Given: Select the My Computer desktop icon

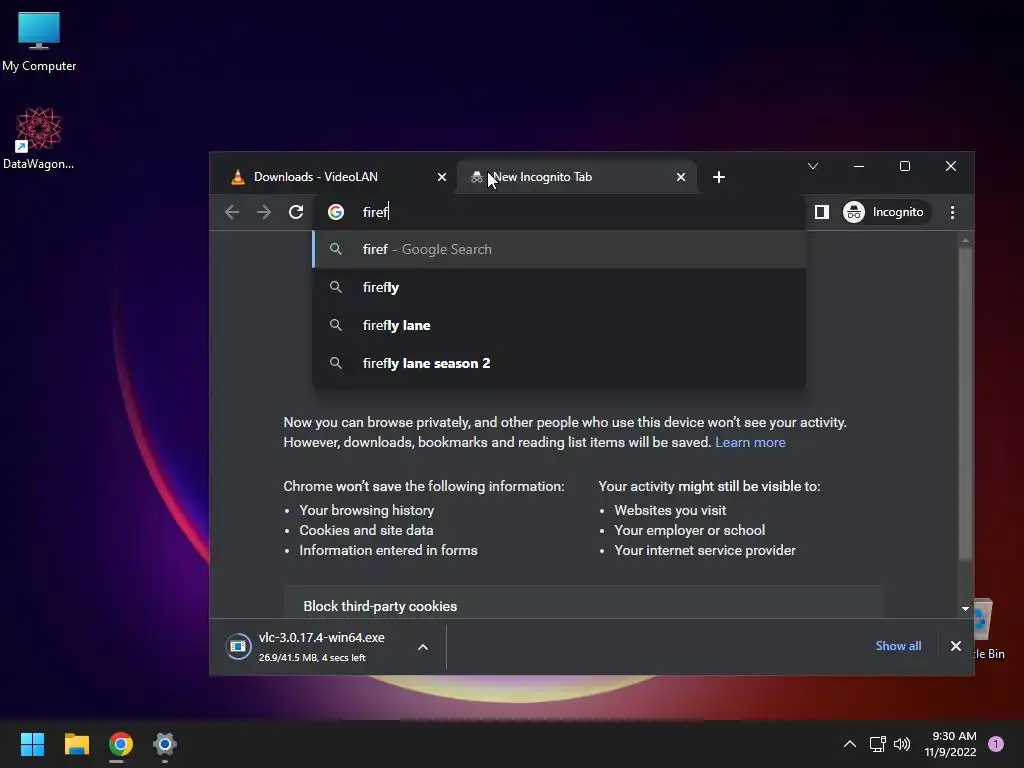Looking at the screenshot, I should pyautogui.click(x=39, y=41).
